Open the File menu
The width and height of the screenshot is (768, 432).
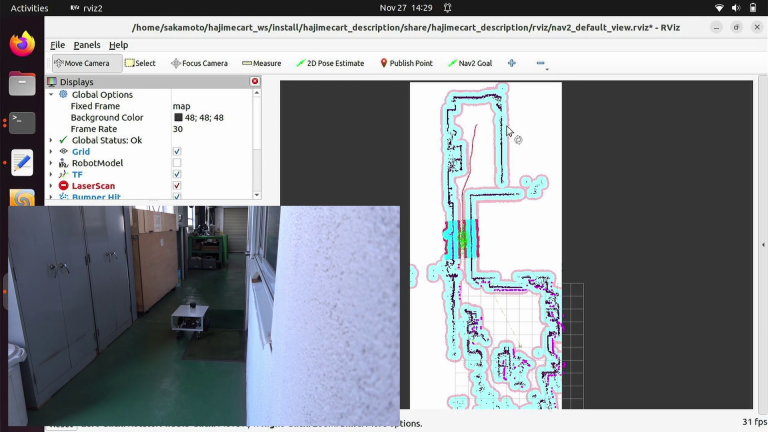(x=57, y=45)
